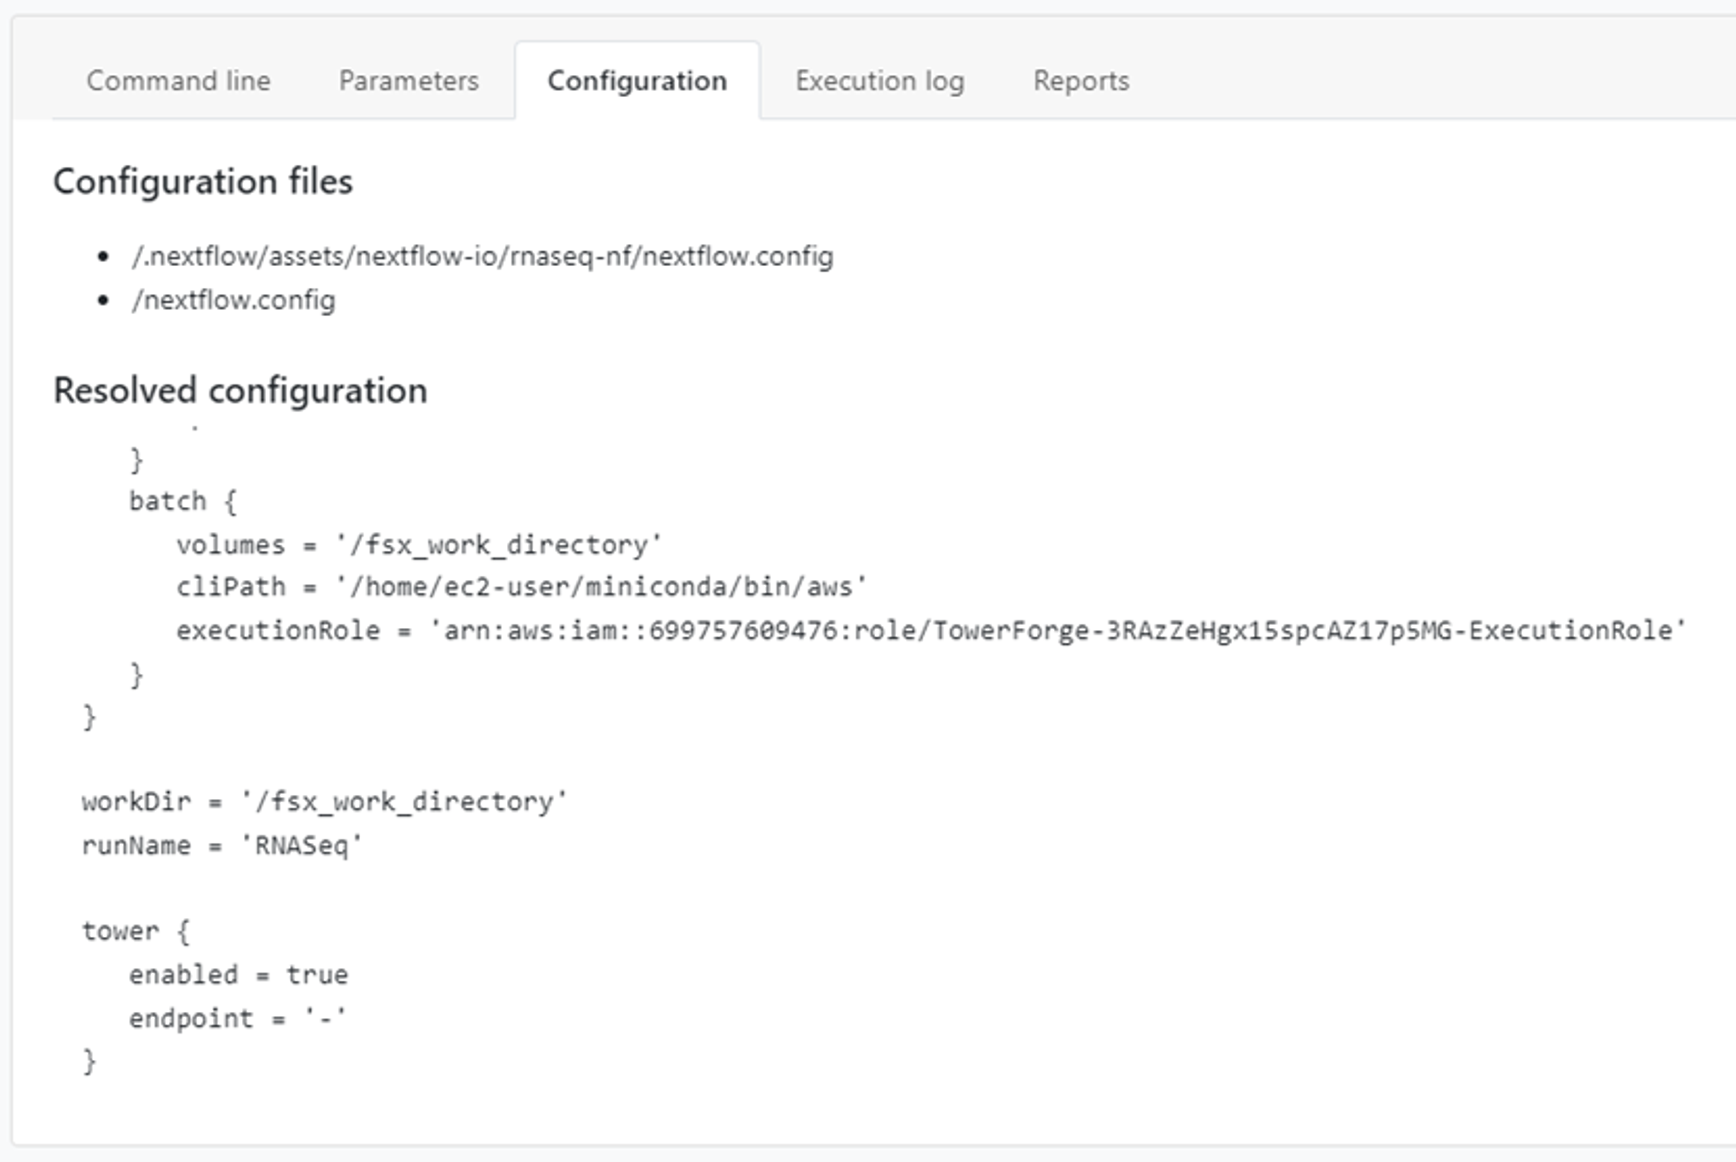1736x1162 pixels.
Task: Select the Configuration tab
Action: (x=637, y=81)
